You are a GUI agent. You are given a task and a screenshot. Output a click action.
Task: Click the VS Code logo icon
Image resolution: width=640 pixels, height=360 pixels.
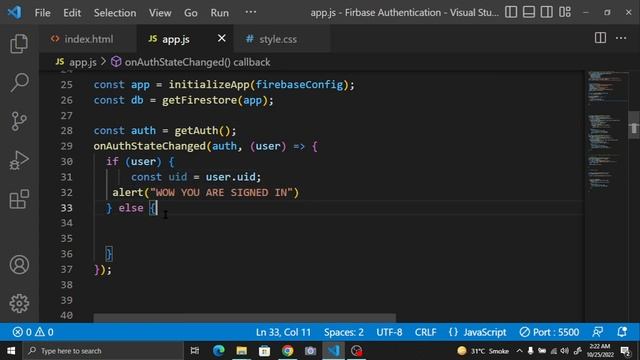(14, 12)
